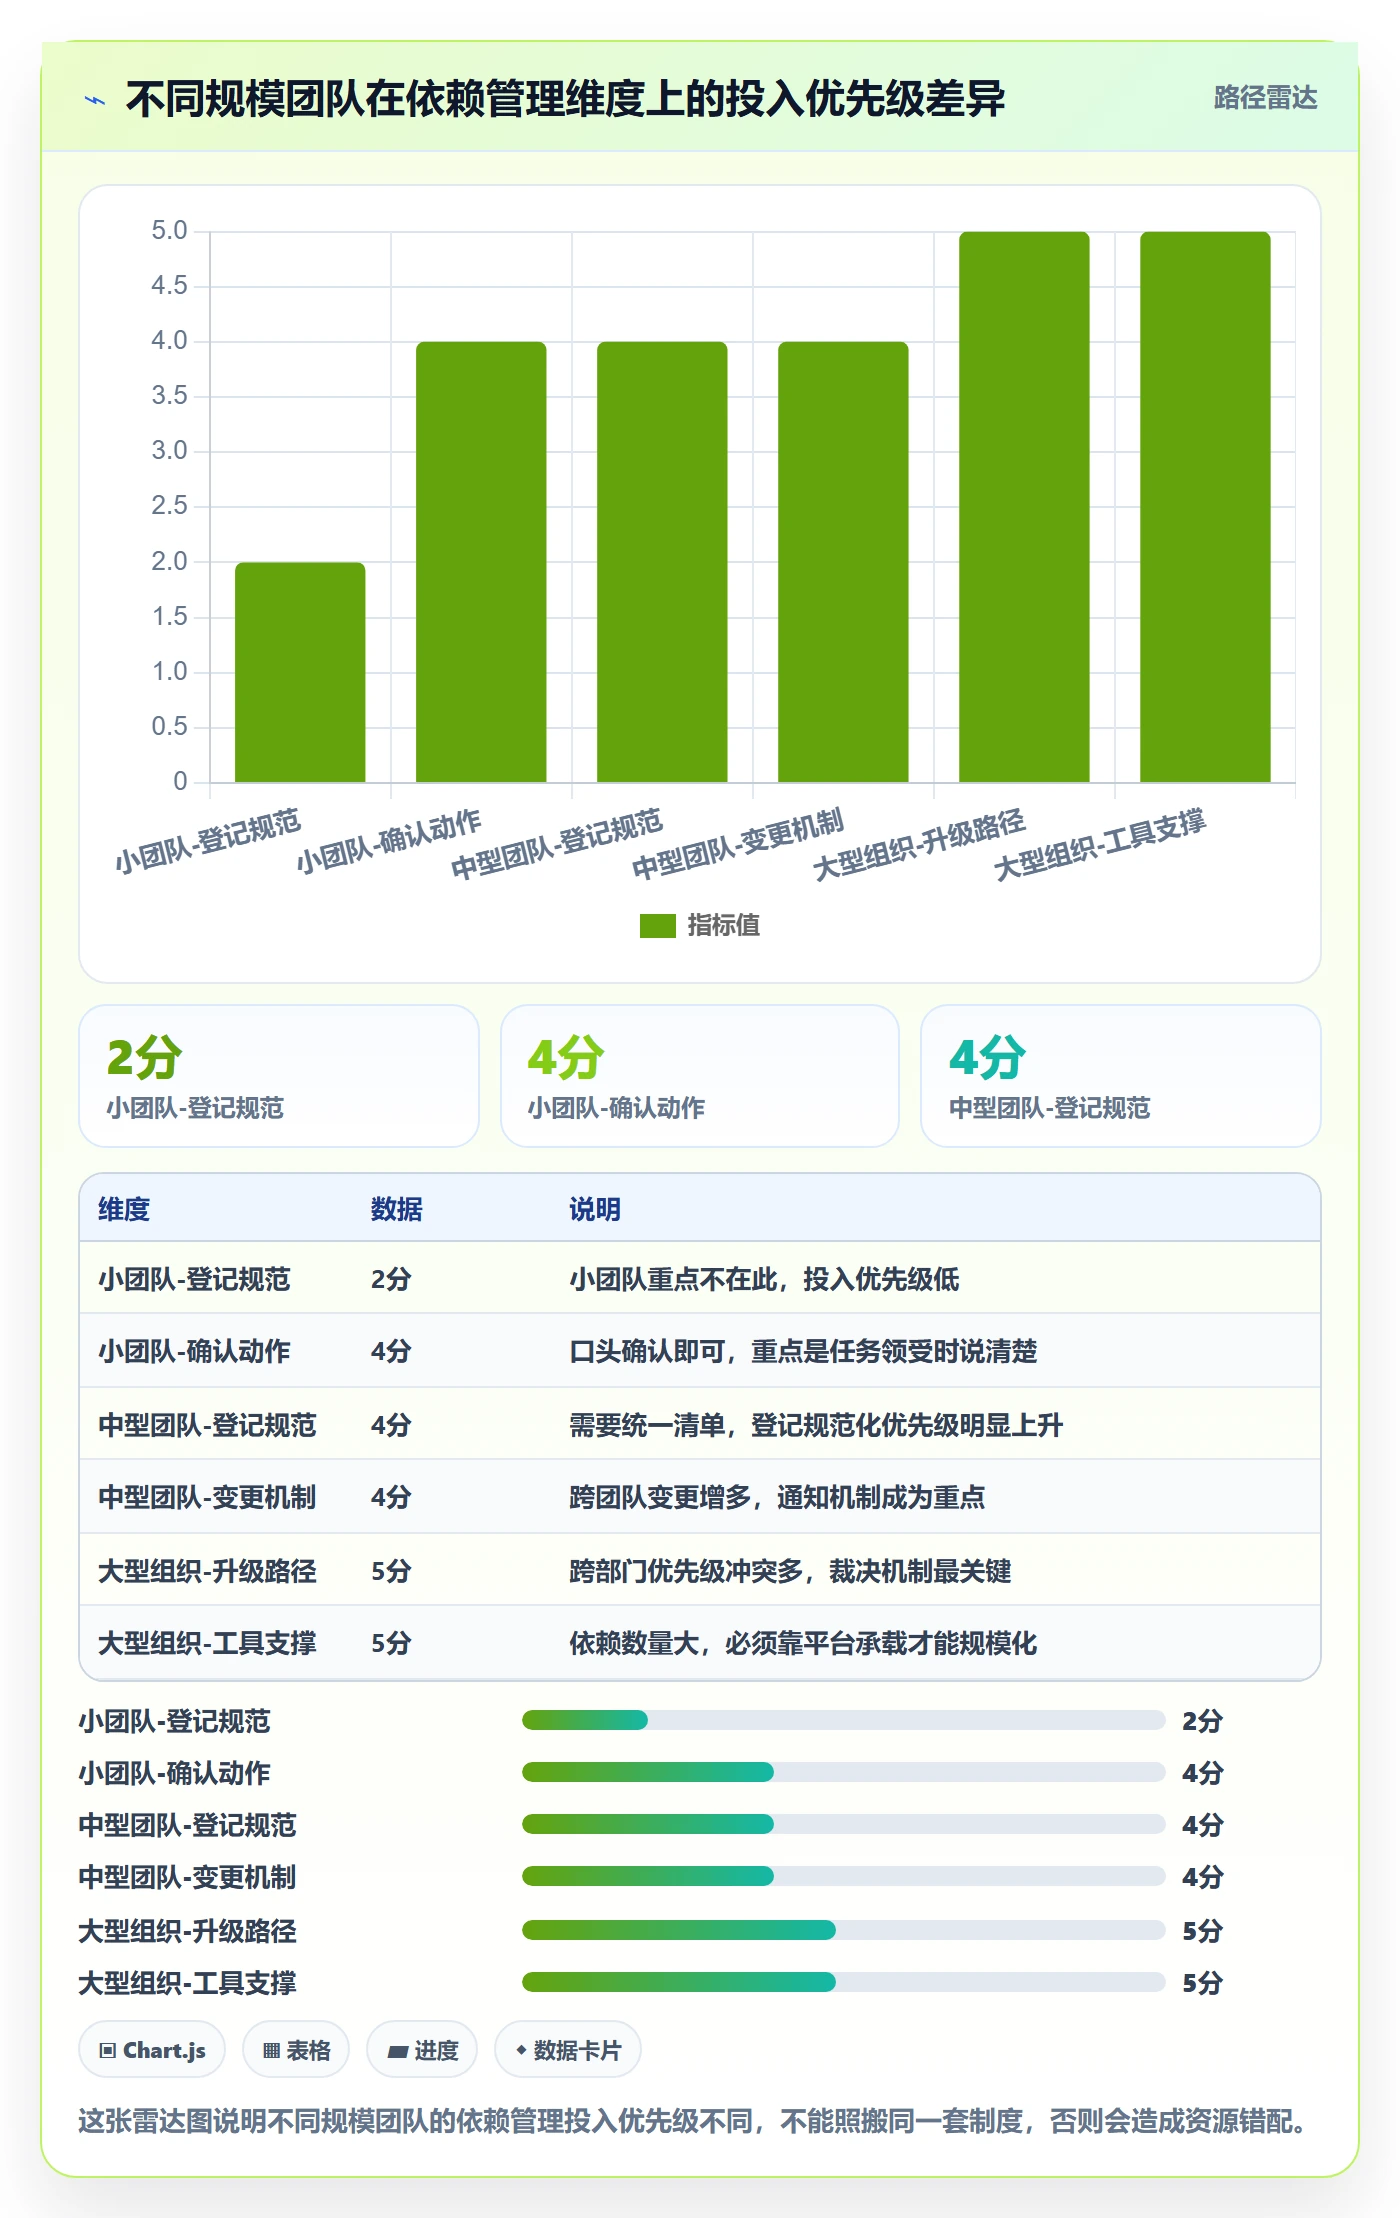Click the 小团队-确认动作 bar in chart
Image resolution: width=1400 pixels, height=2218 pixels.
(481, 562)
